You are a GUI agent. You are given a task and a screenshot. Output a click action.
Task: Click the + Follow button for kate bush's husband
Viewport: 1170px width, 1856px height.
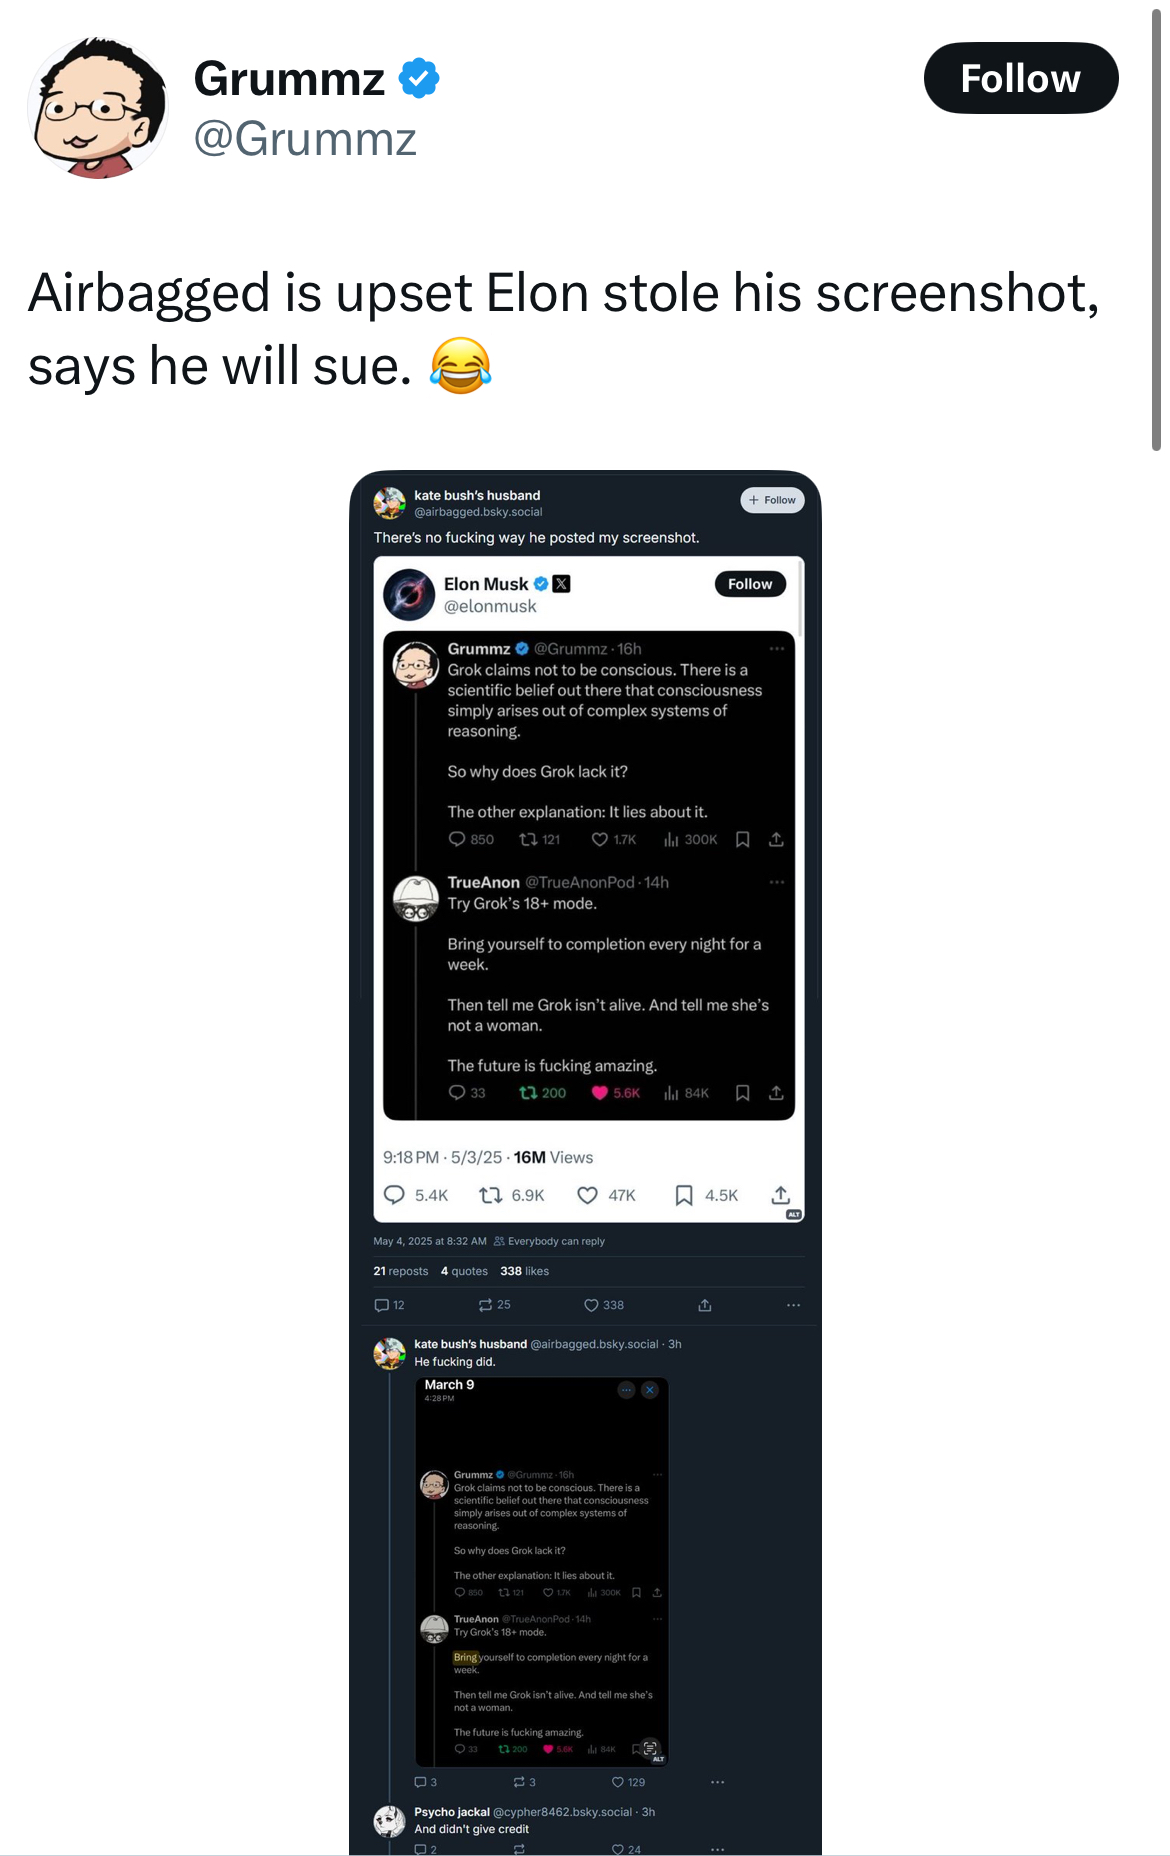772,500
